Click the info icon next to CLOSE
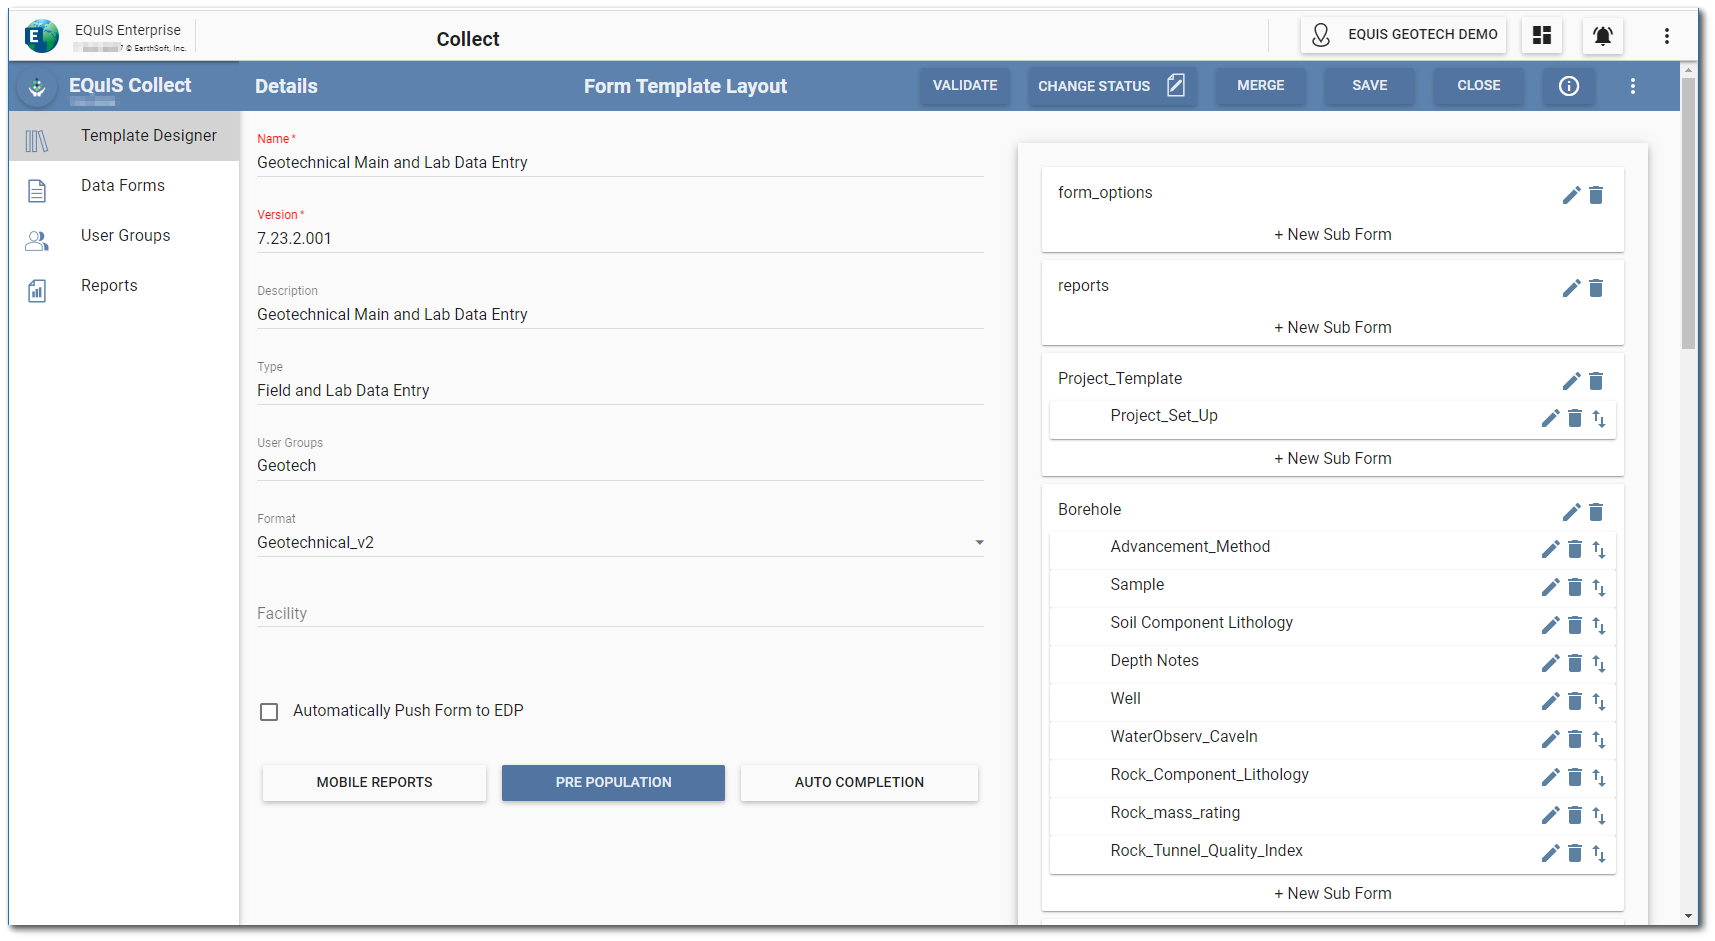 [x=1568, y=86]
